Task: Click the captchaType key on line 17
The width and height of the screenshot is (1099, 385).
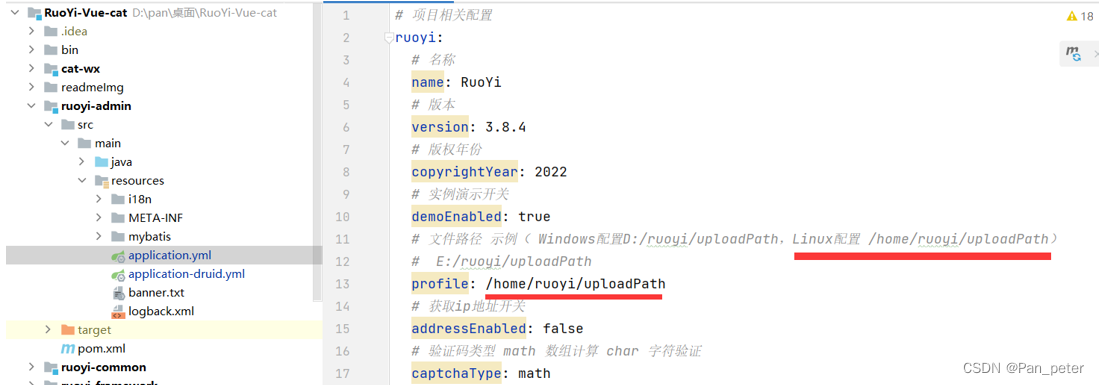Action: pos(456,374)
